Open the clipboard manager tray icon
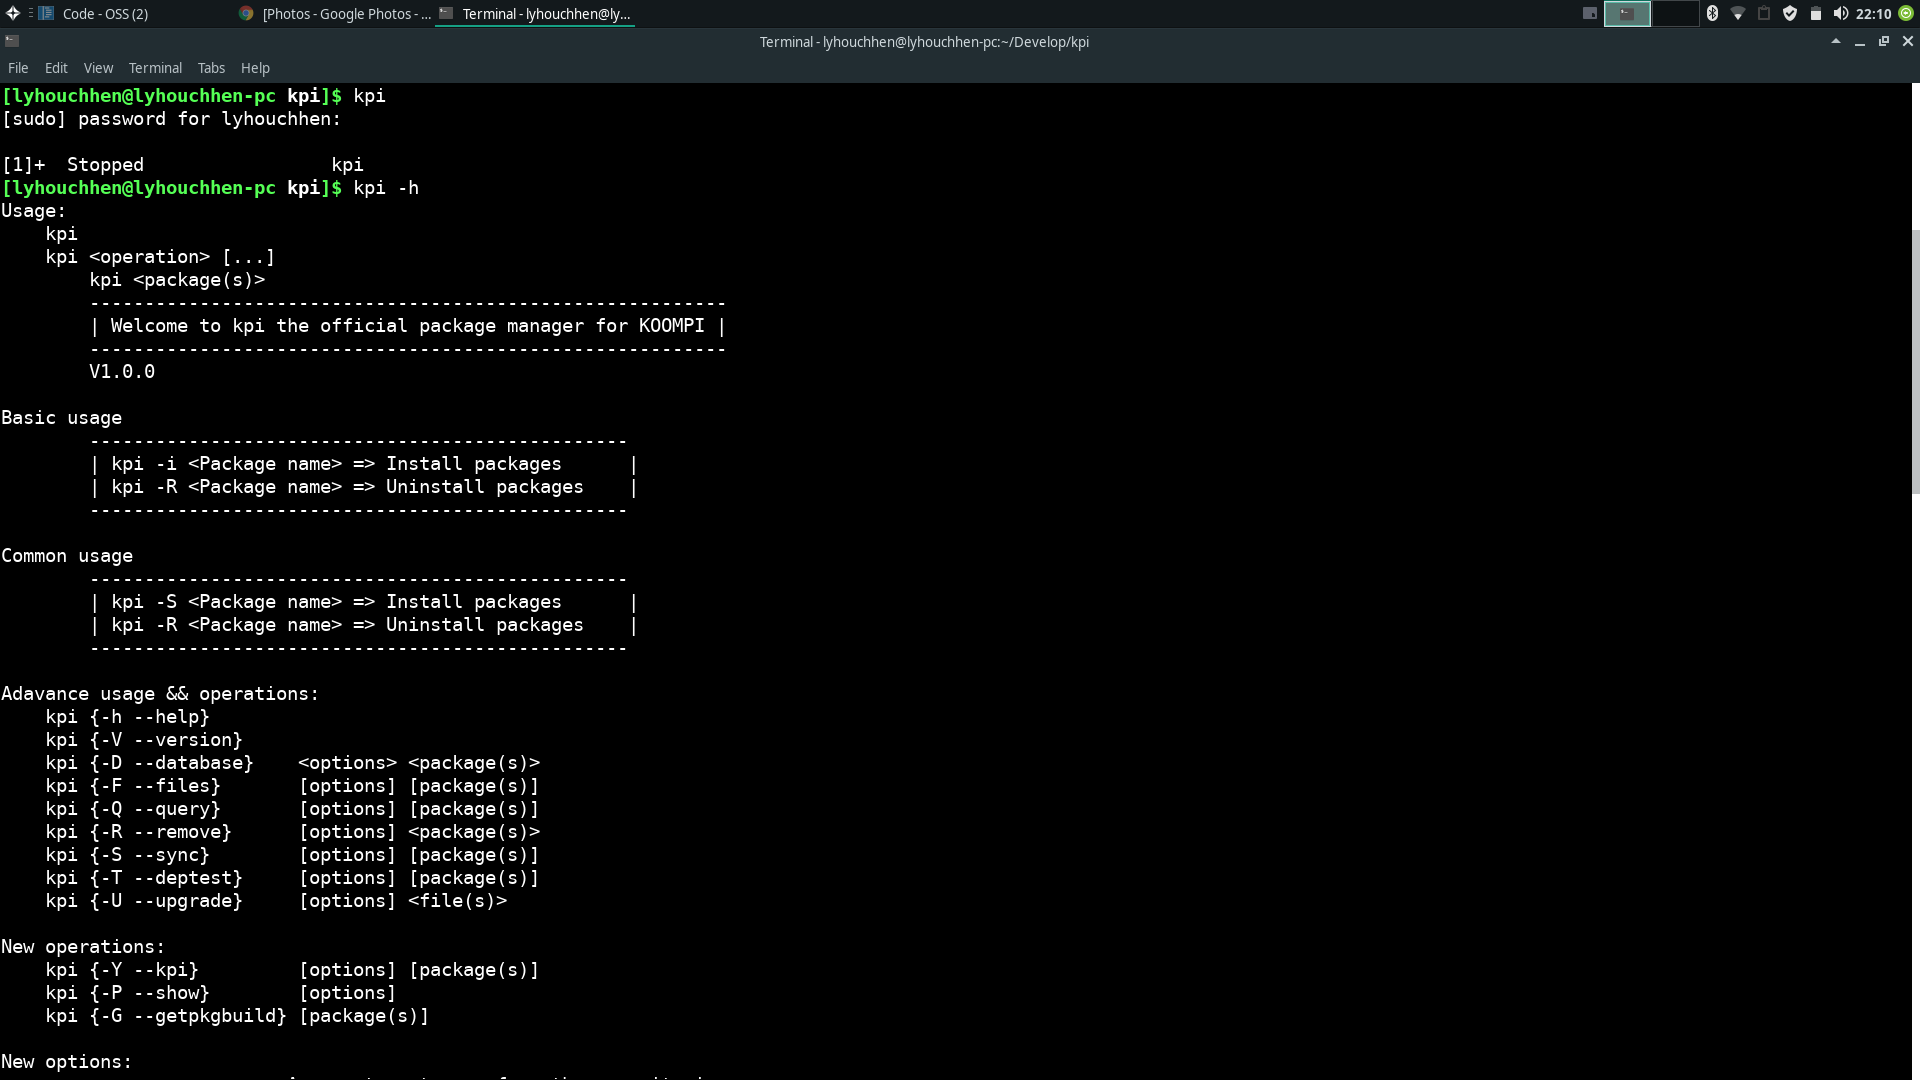1920x1080 pixels. click(x=1764, y=13)
